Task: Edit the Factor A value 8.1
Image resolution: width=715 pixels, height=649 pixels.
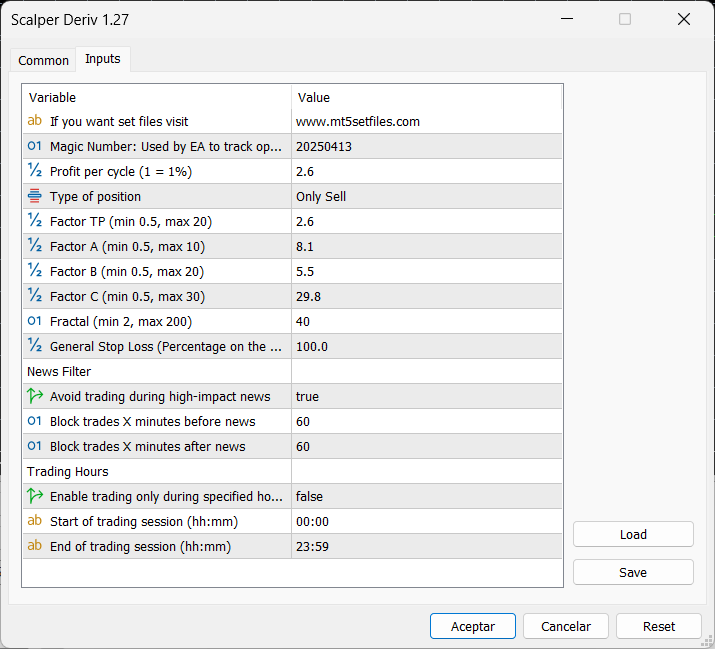Action: (426, 246)
